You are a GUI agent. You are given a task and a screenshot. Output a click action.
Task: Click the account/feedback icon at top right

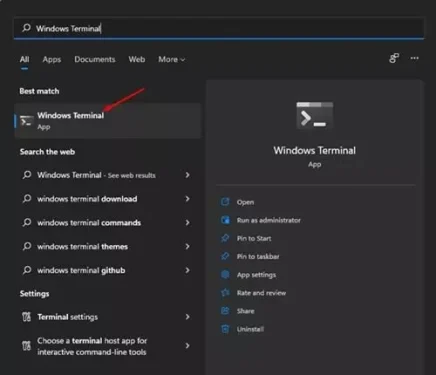coord(394,58)
